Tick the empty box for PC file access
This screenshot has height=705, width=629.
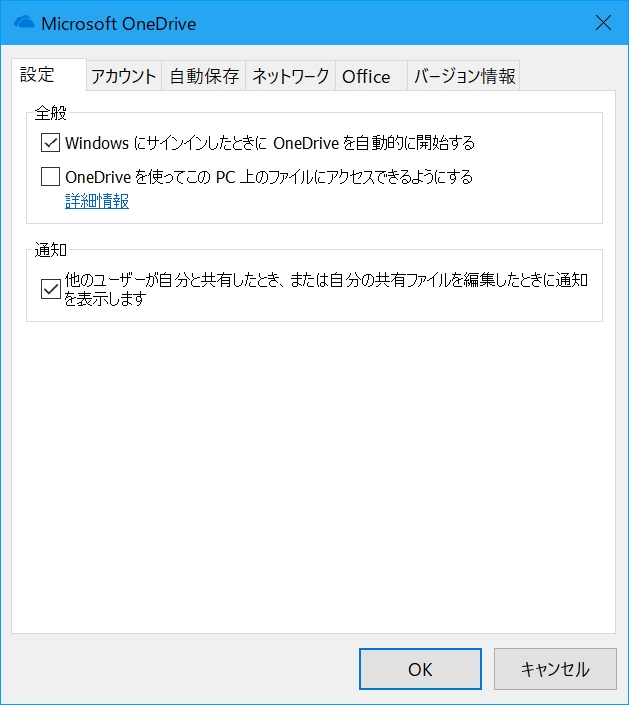pyautogui.click(x=50, y=177)
